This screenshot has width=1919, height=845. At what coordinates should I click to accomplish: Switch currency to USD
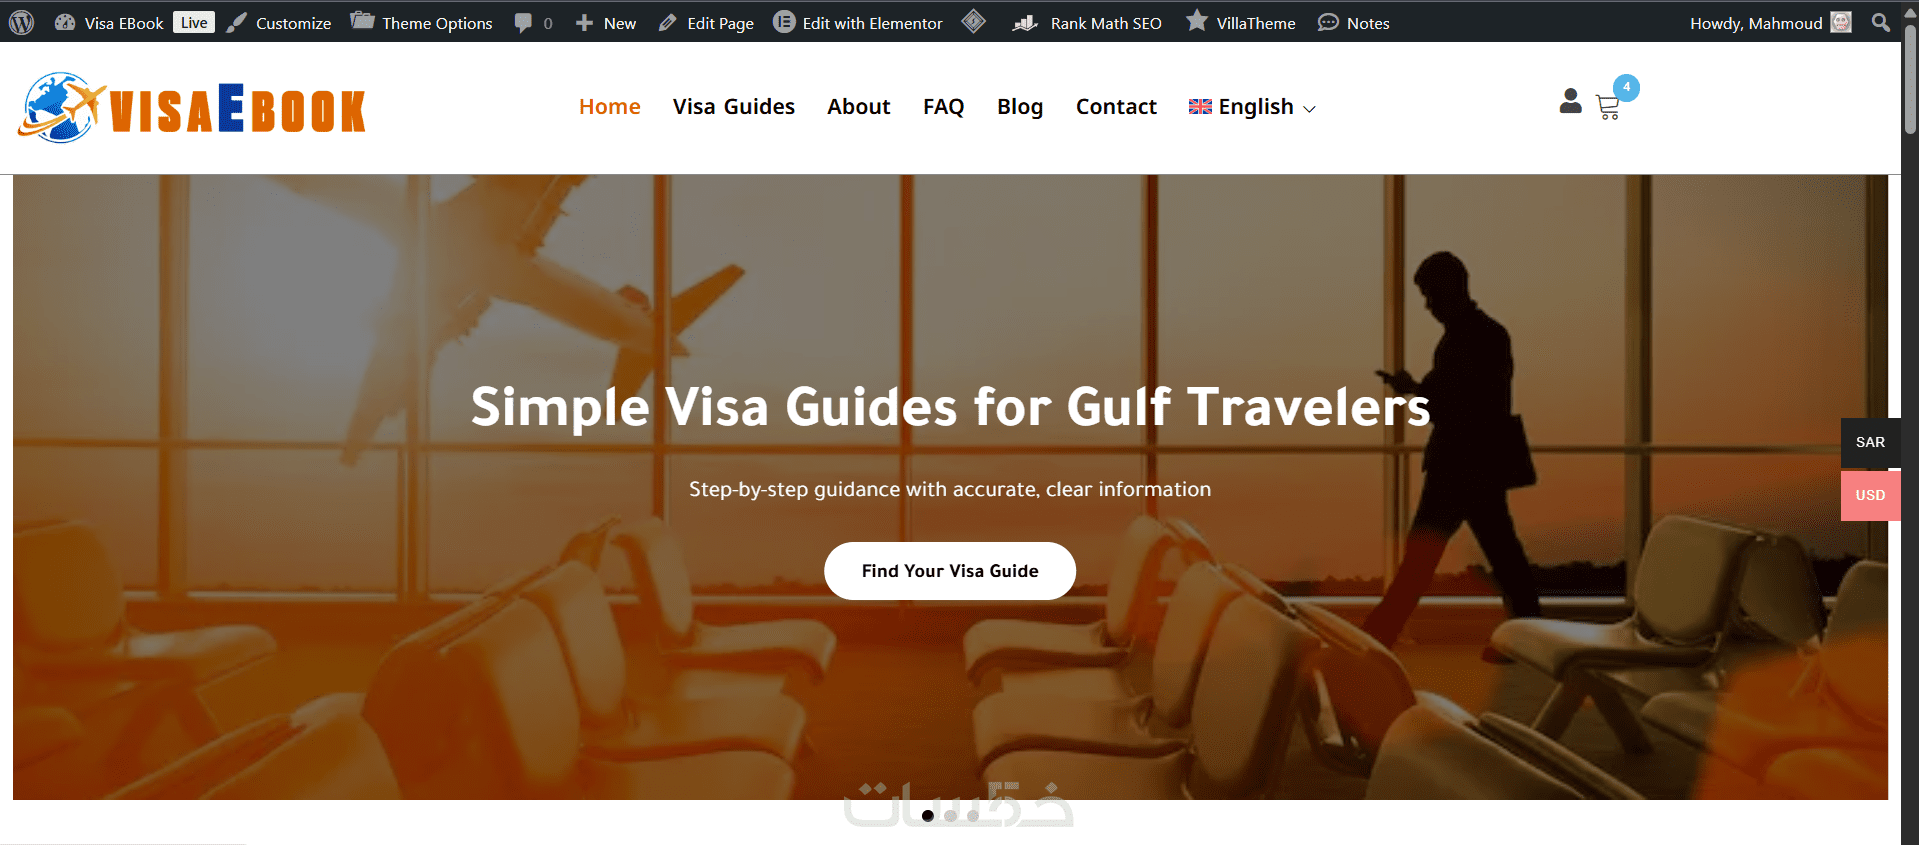pos(1870,495)
